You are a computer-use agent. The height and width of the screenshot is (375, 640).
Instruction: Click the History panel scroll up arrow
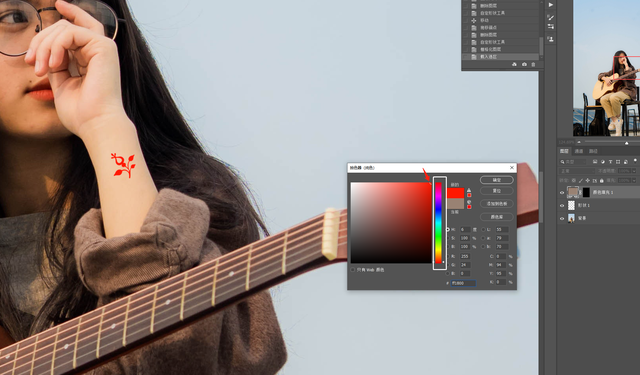coord(541,2)
